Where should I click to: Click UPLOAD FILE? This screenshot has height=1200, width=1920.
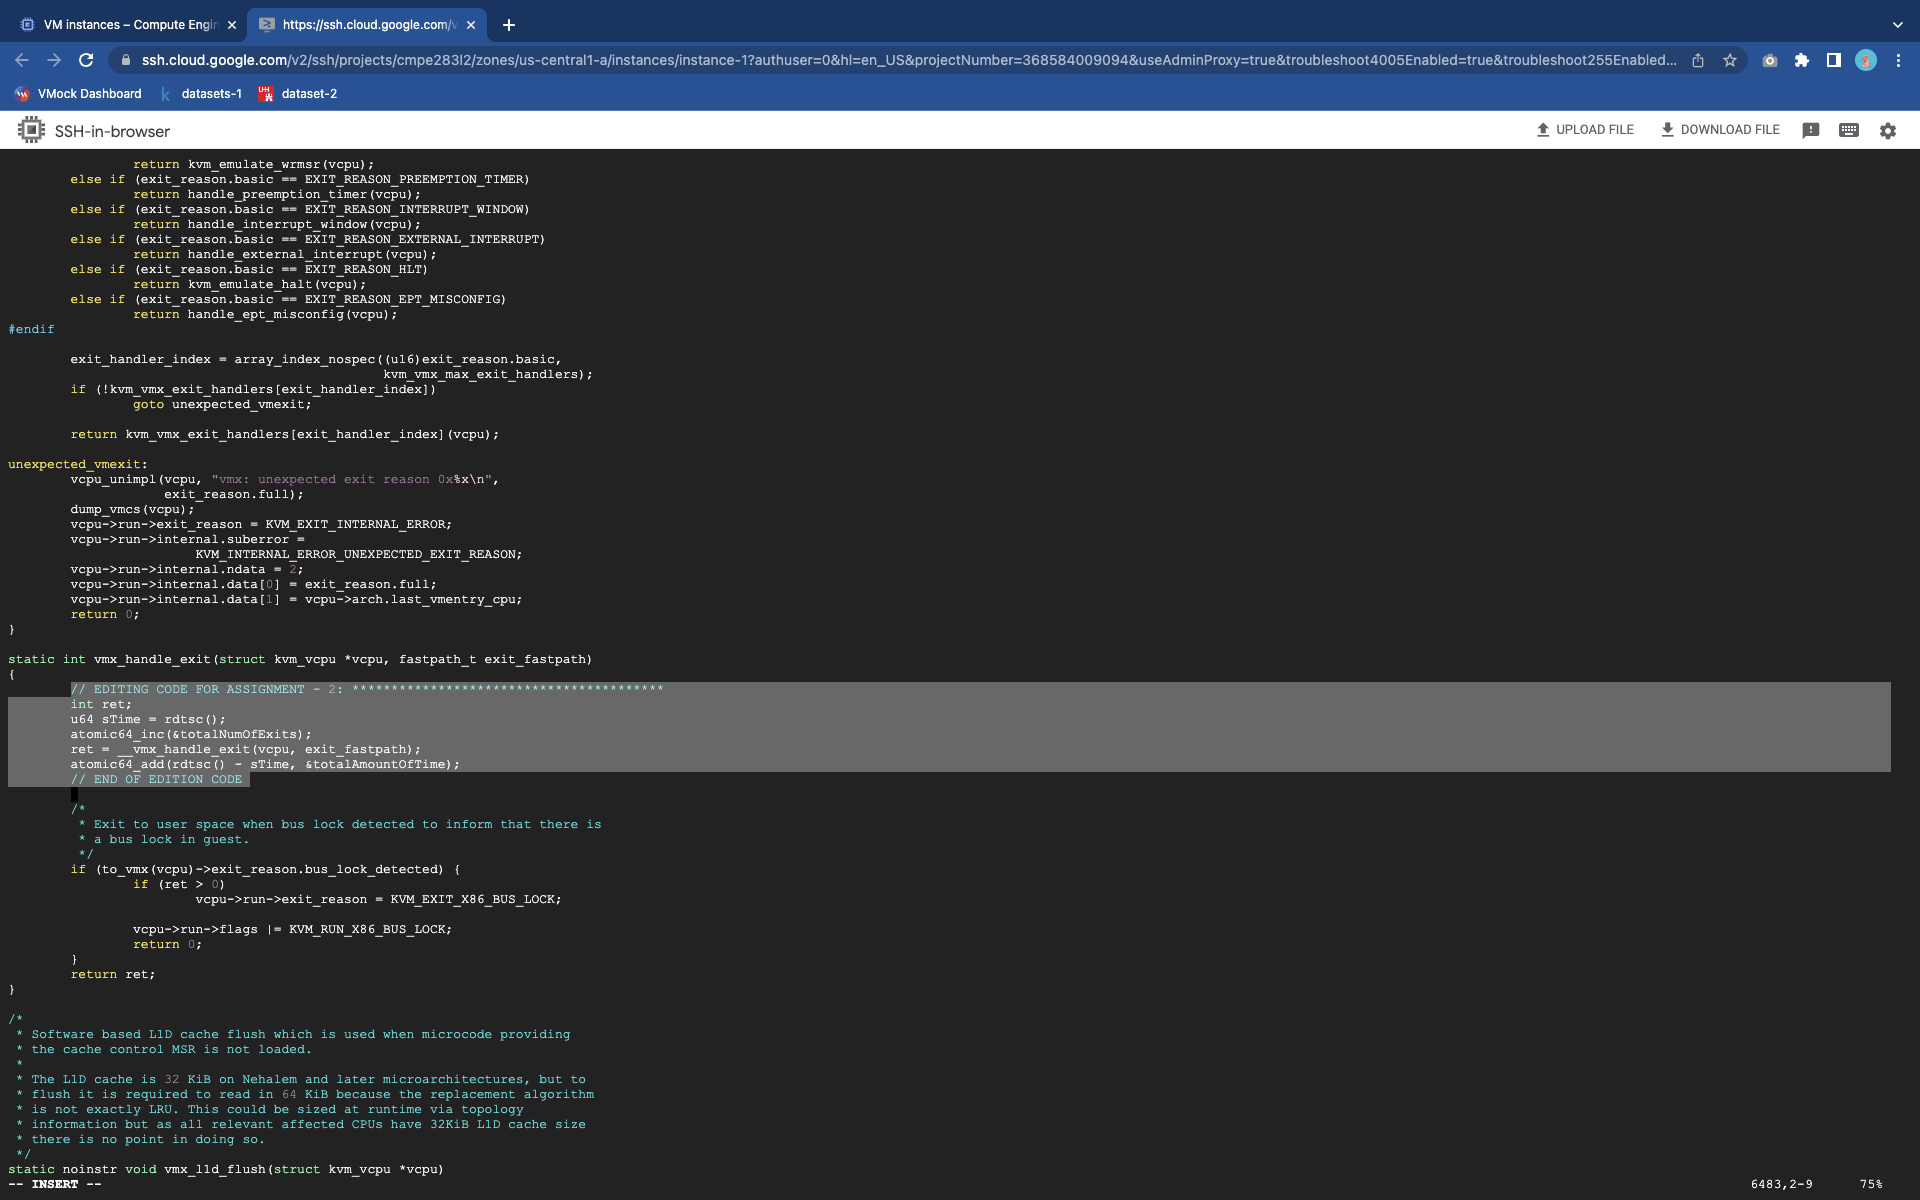coord(1585,130)
